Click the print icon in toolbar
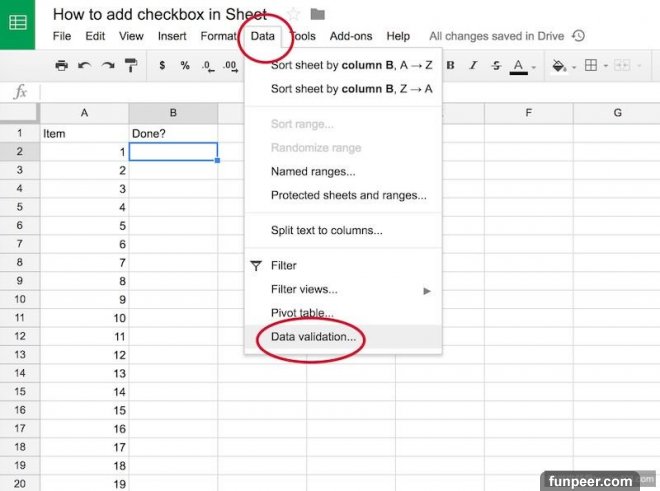The height and width of the screenshot is (491, 660). tap(62, 66)
